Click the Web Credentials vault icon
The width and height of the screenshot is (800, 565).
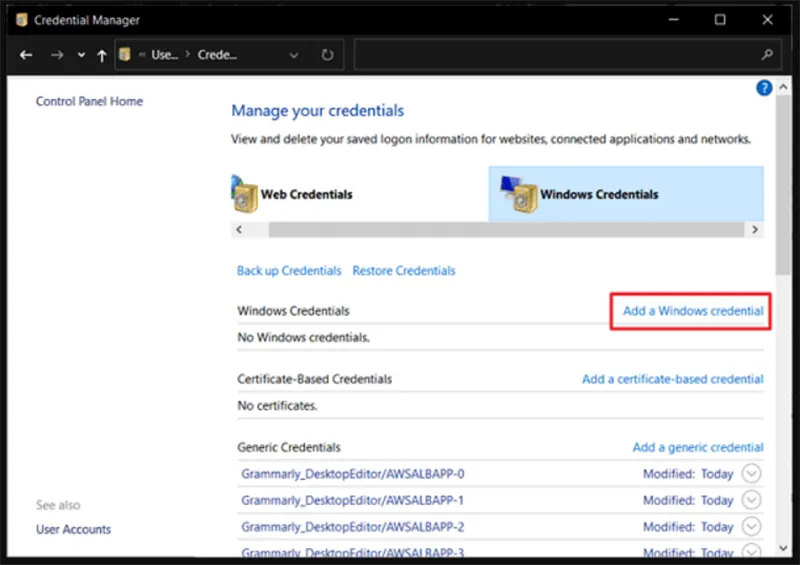(245, 194)
